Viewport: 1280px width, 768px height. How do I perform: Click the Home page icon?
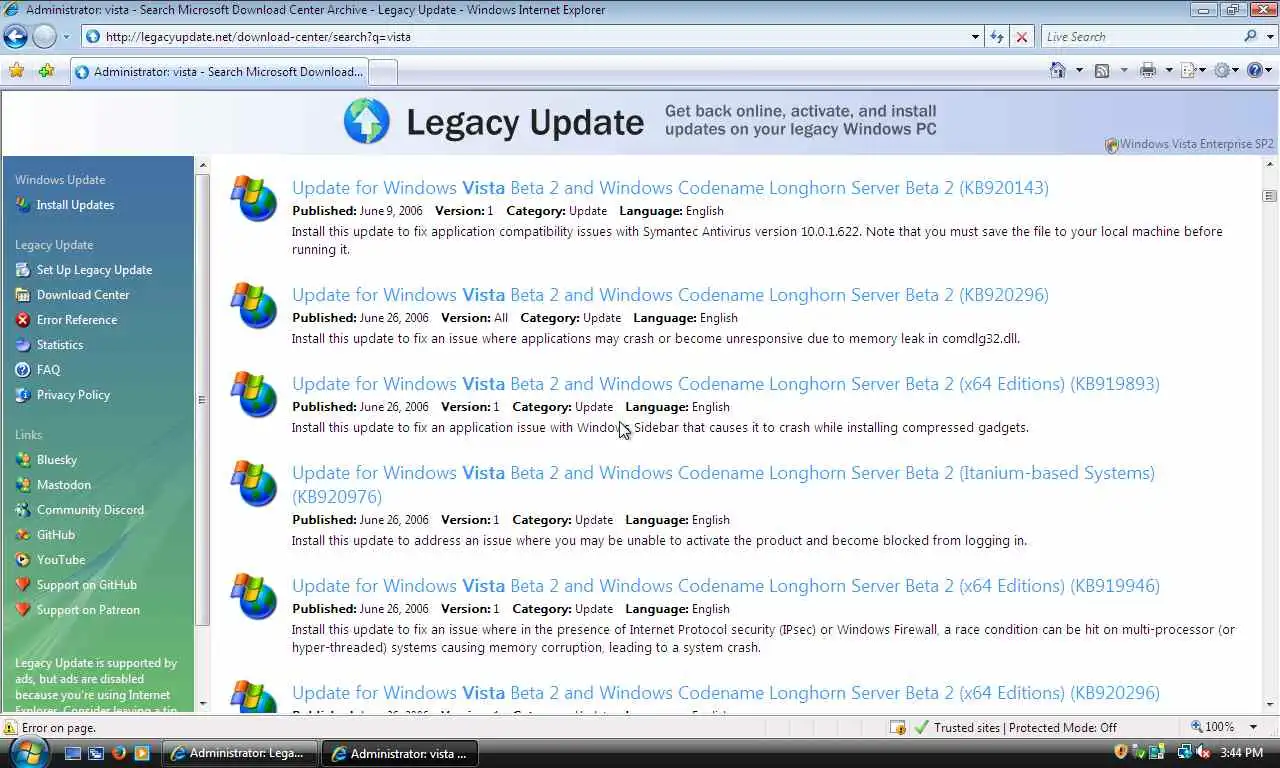1058,70
